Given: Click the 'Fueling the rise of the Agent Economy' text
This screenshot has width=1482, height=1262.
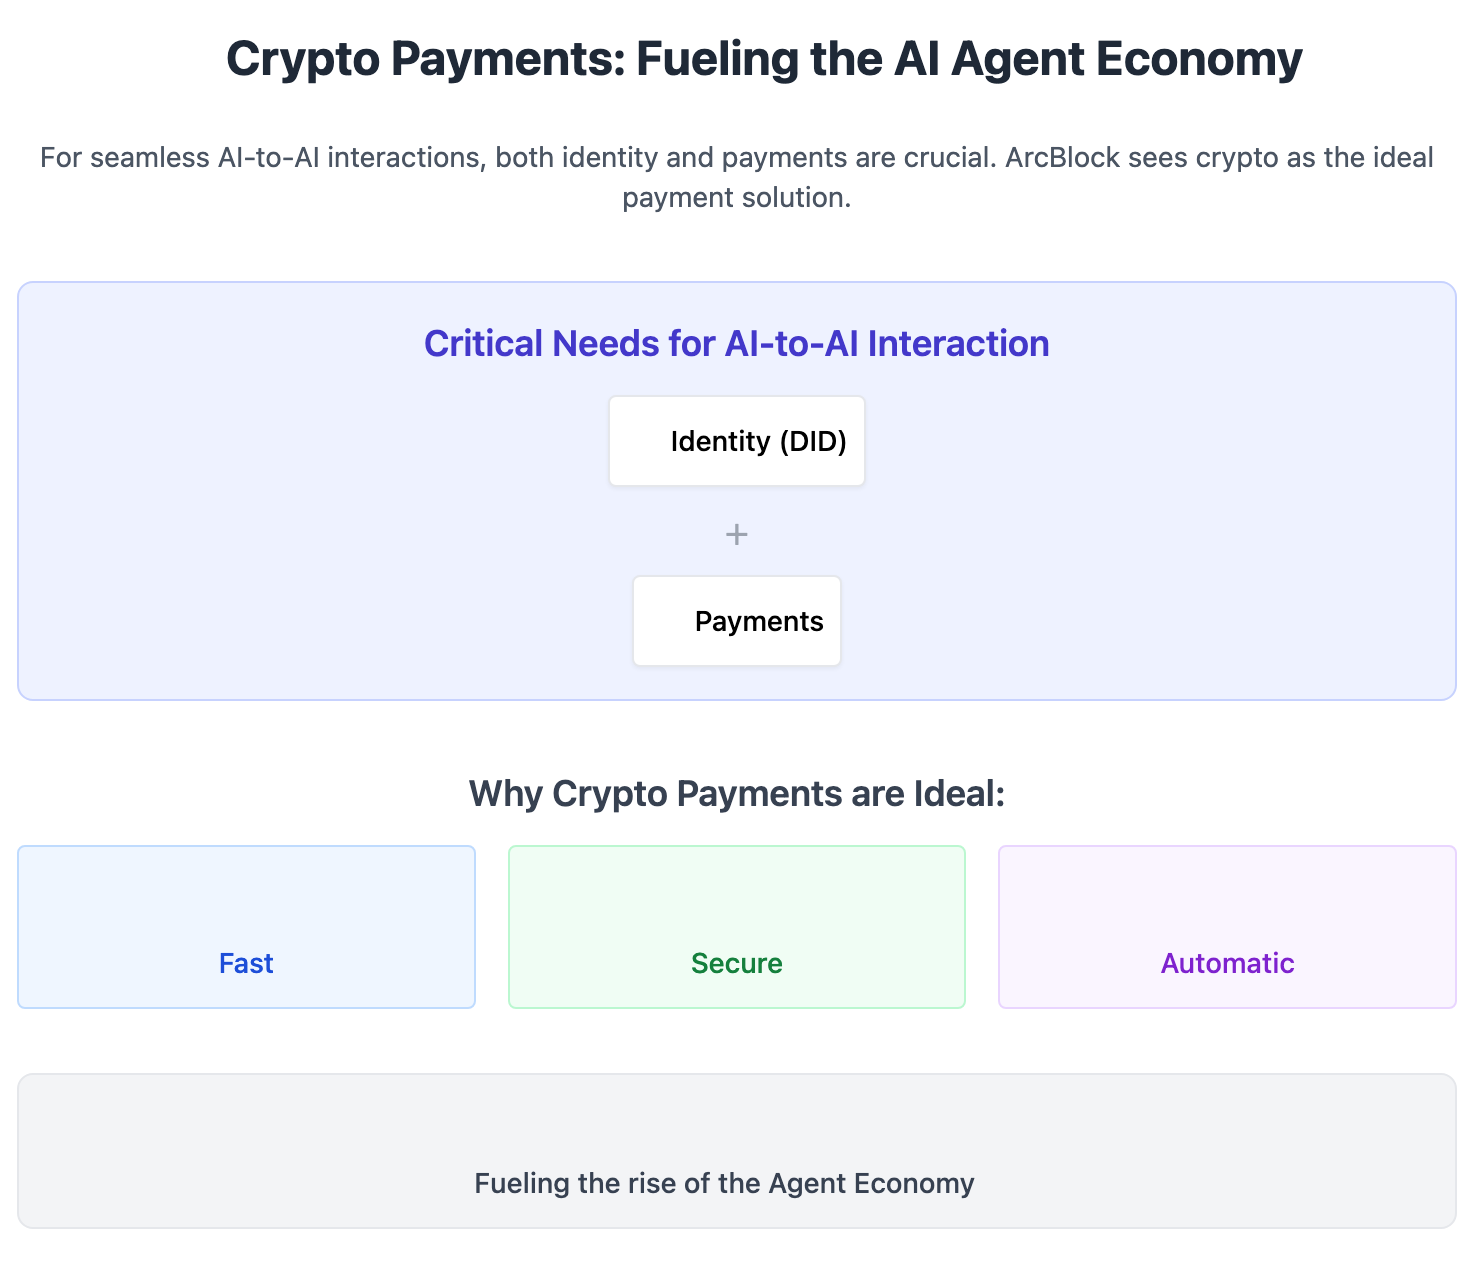Looking at the screenshot, I should pyautogui.click(x=724, y=1184).
